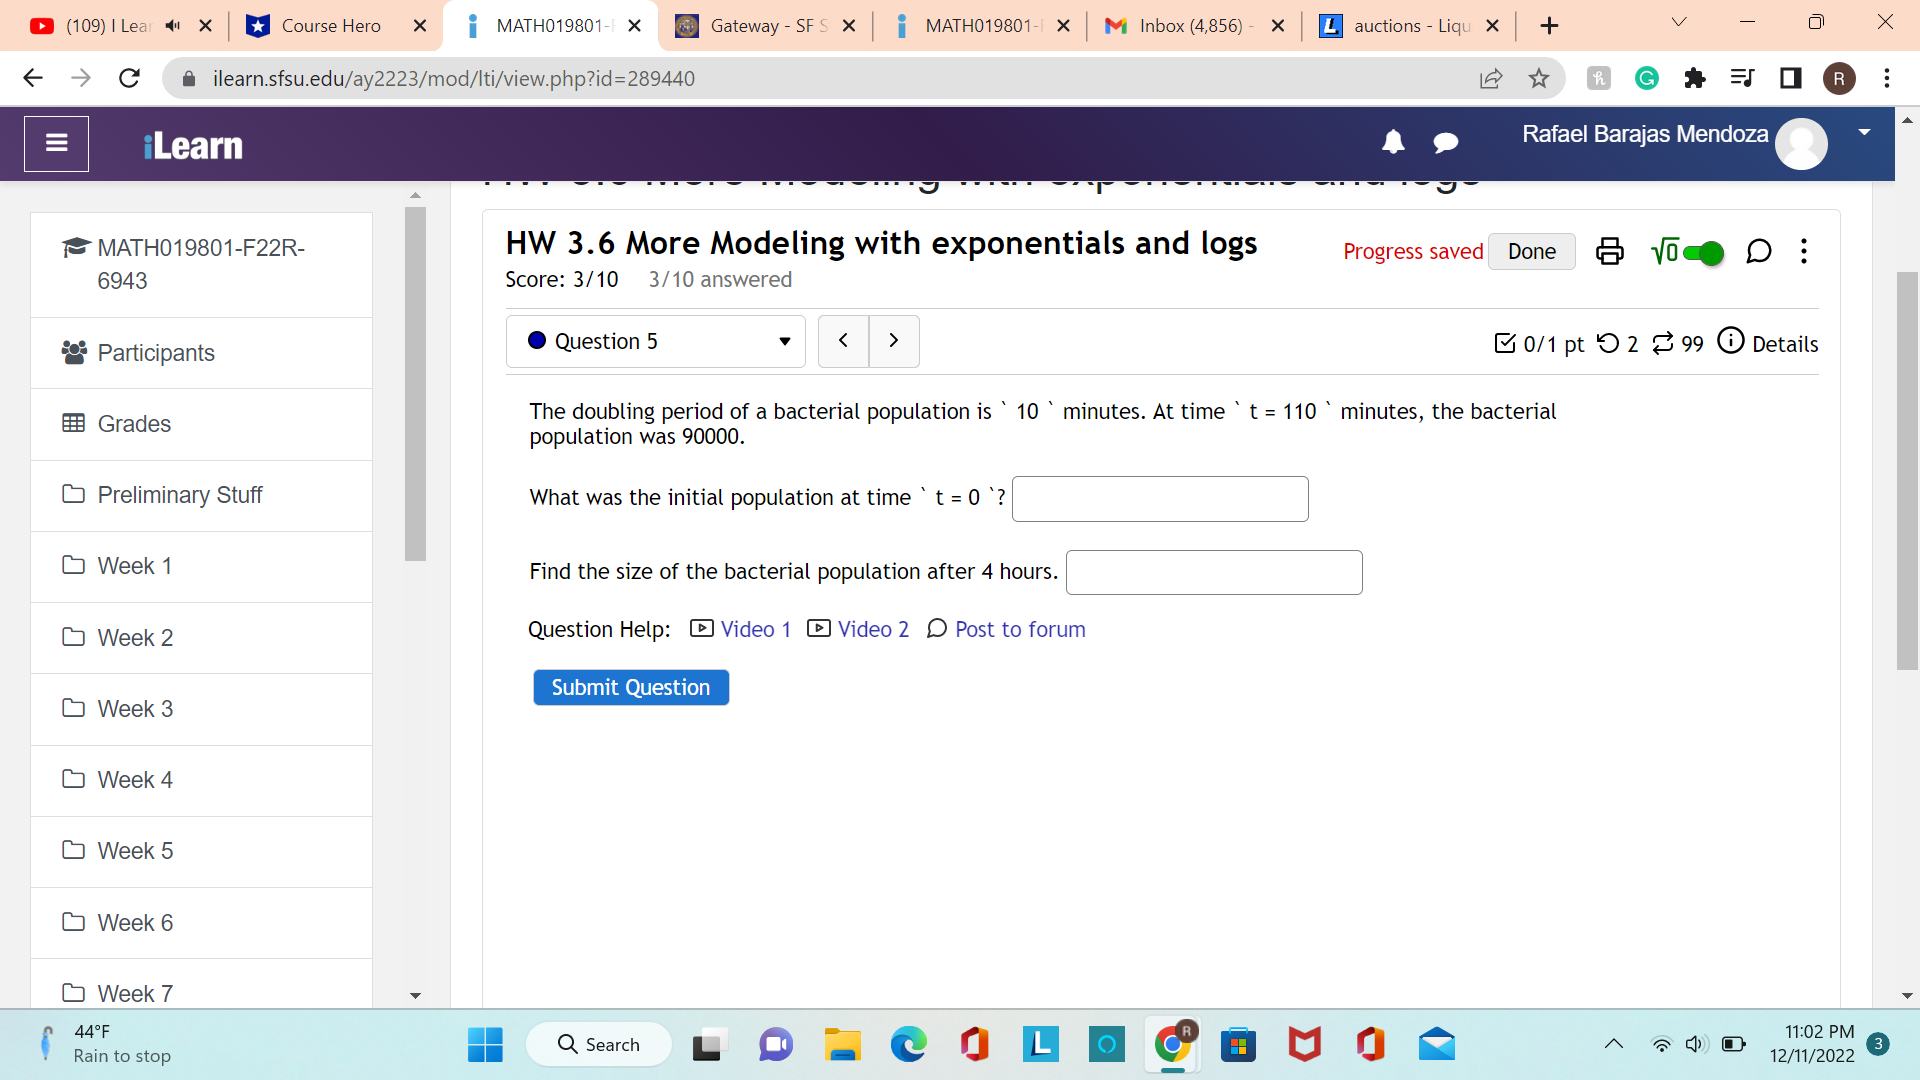Open the Video 1 help link
Screen dimensions: 1920x1080
pos(755,629)
